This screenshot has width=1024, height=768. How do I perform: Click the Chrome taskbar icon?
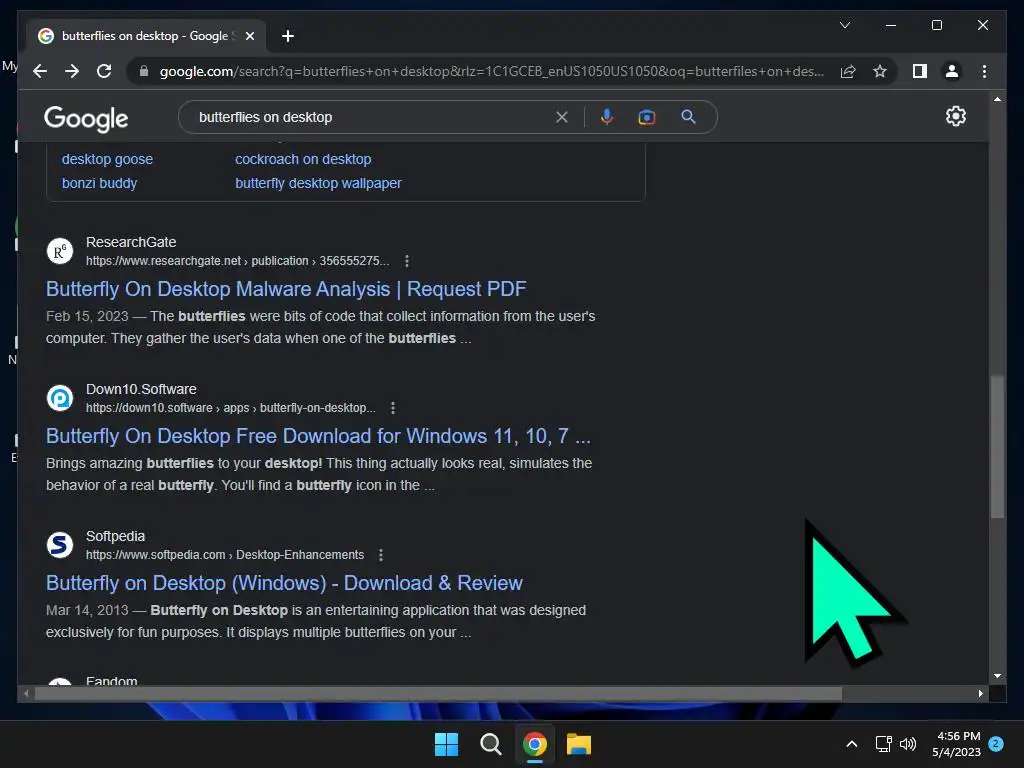534,744
